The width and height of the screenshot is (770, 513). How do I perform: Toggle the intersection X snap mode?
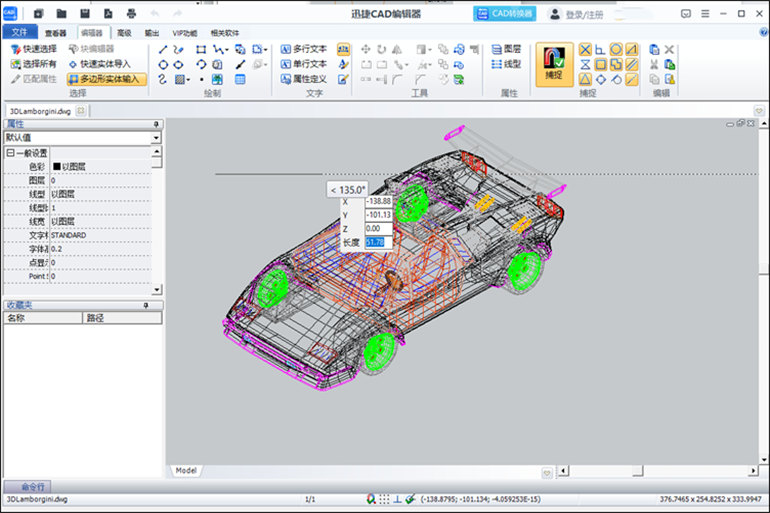[585, 50]
